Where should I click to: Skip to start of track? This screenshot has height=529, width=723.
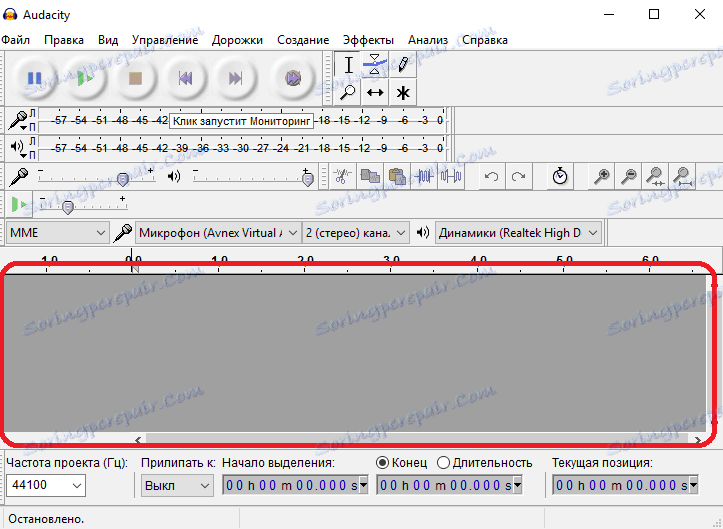point(185,78)
